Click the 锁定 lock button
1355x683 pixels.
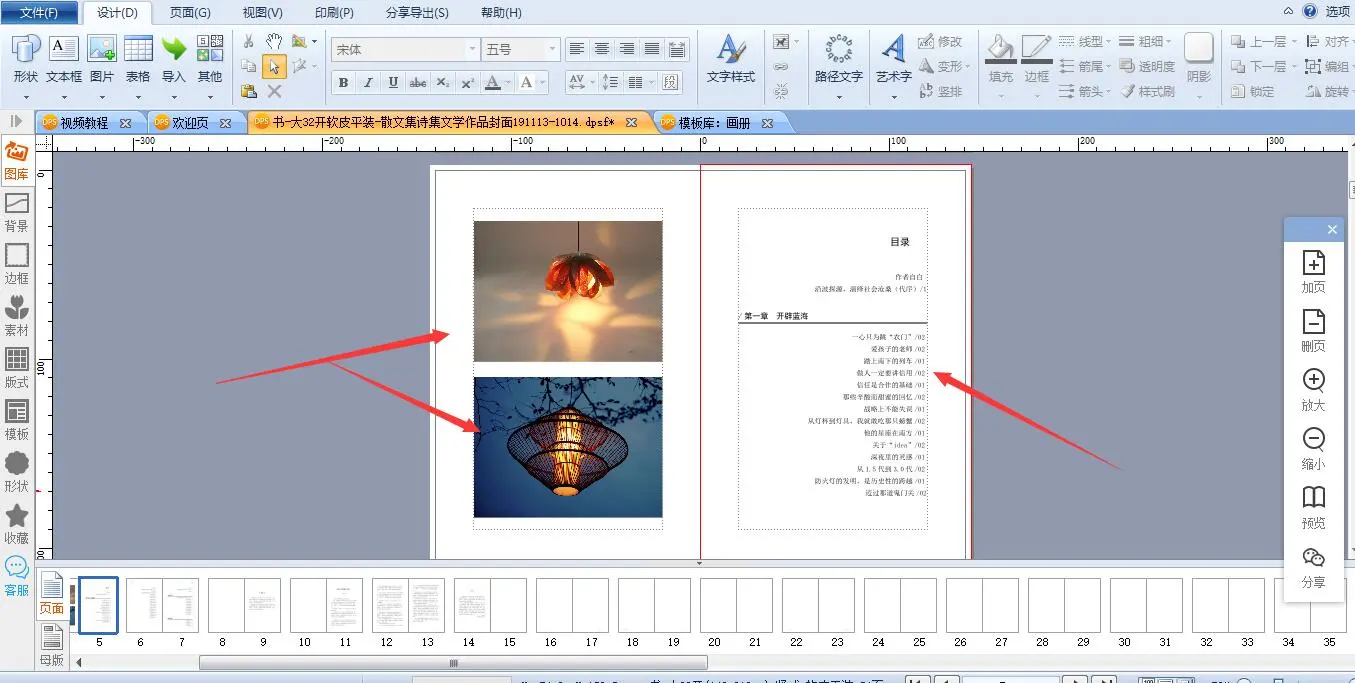pyautogui.click(x=1253, y=91)
